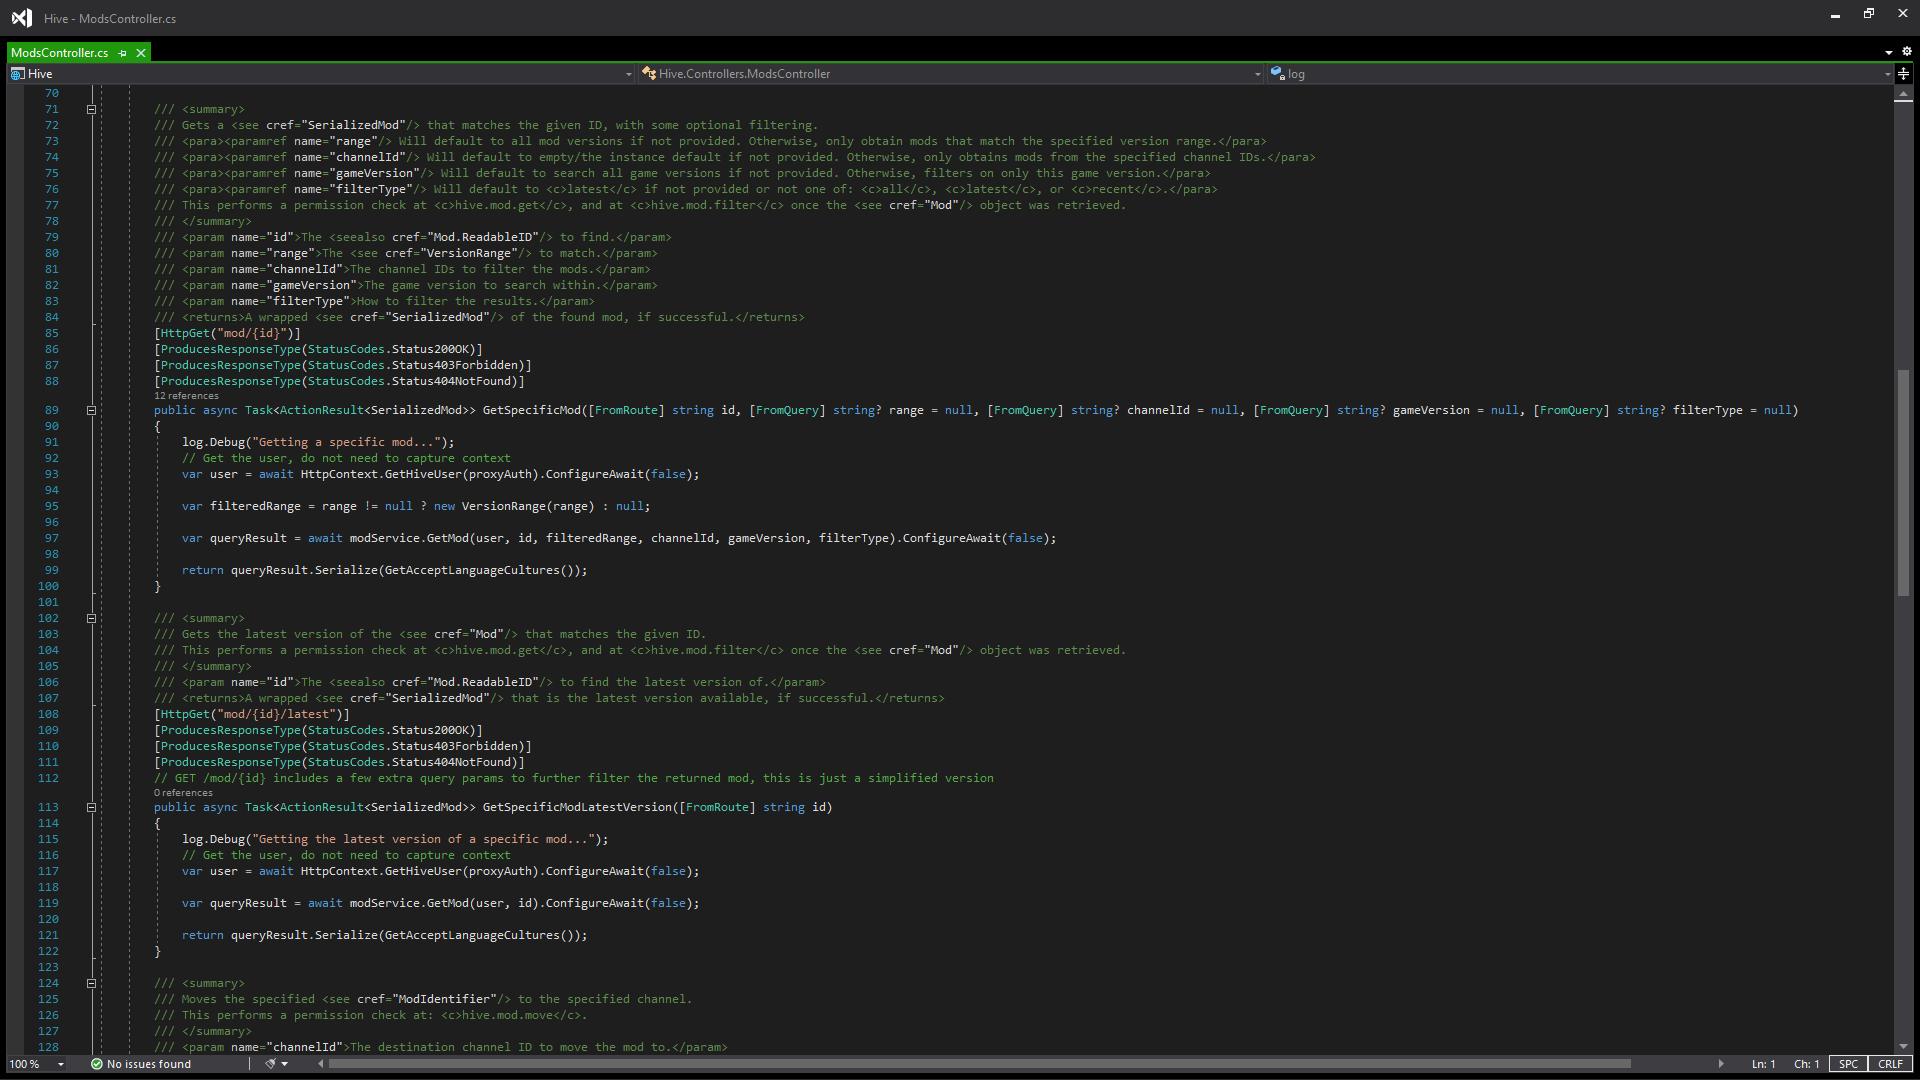Click the horizontal scrollbar left arrow
The height and width of the screenshot is (1080, 1920).
pos(321,1064)
